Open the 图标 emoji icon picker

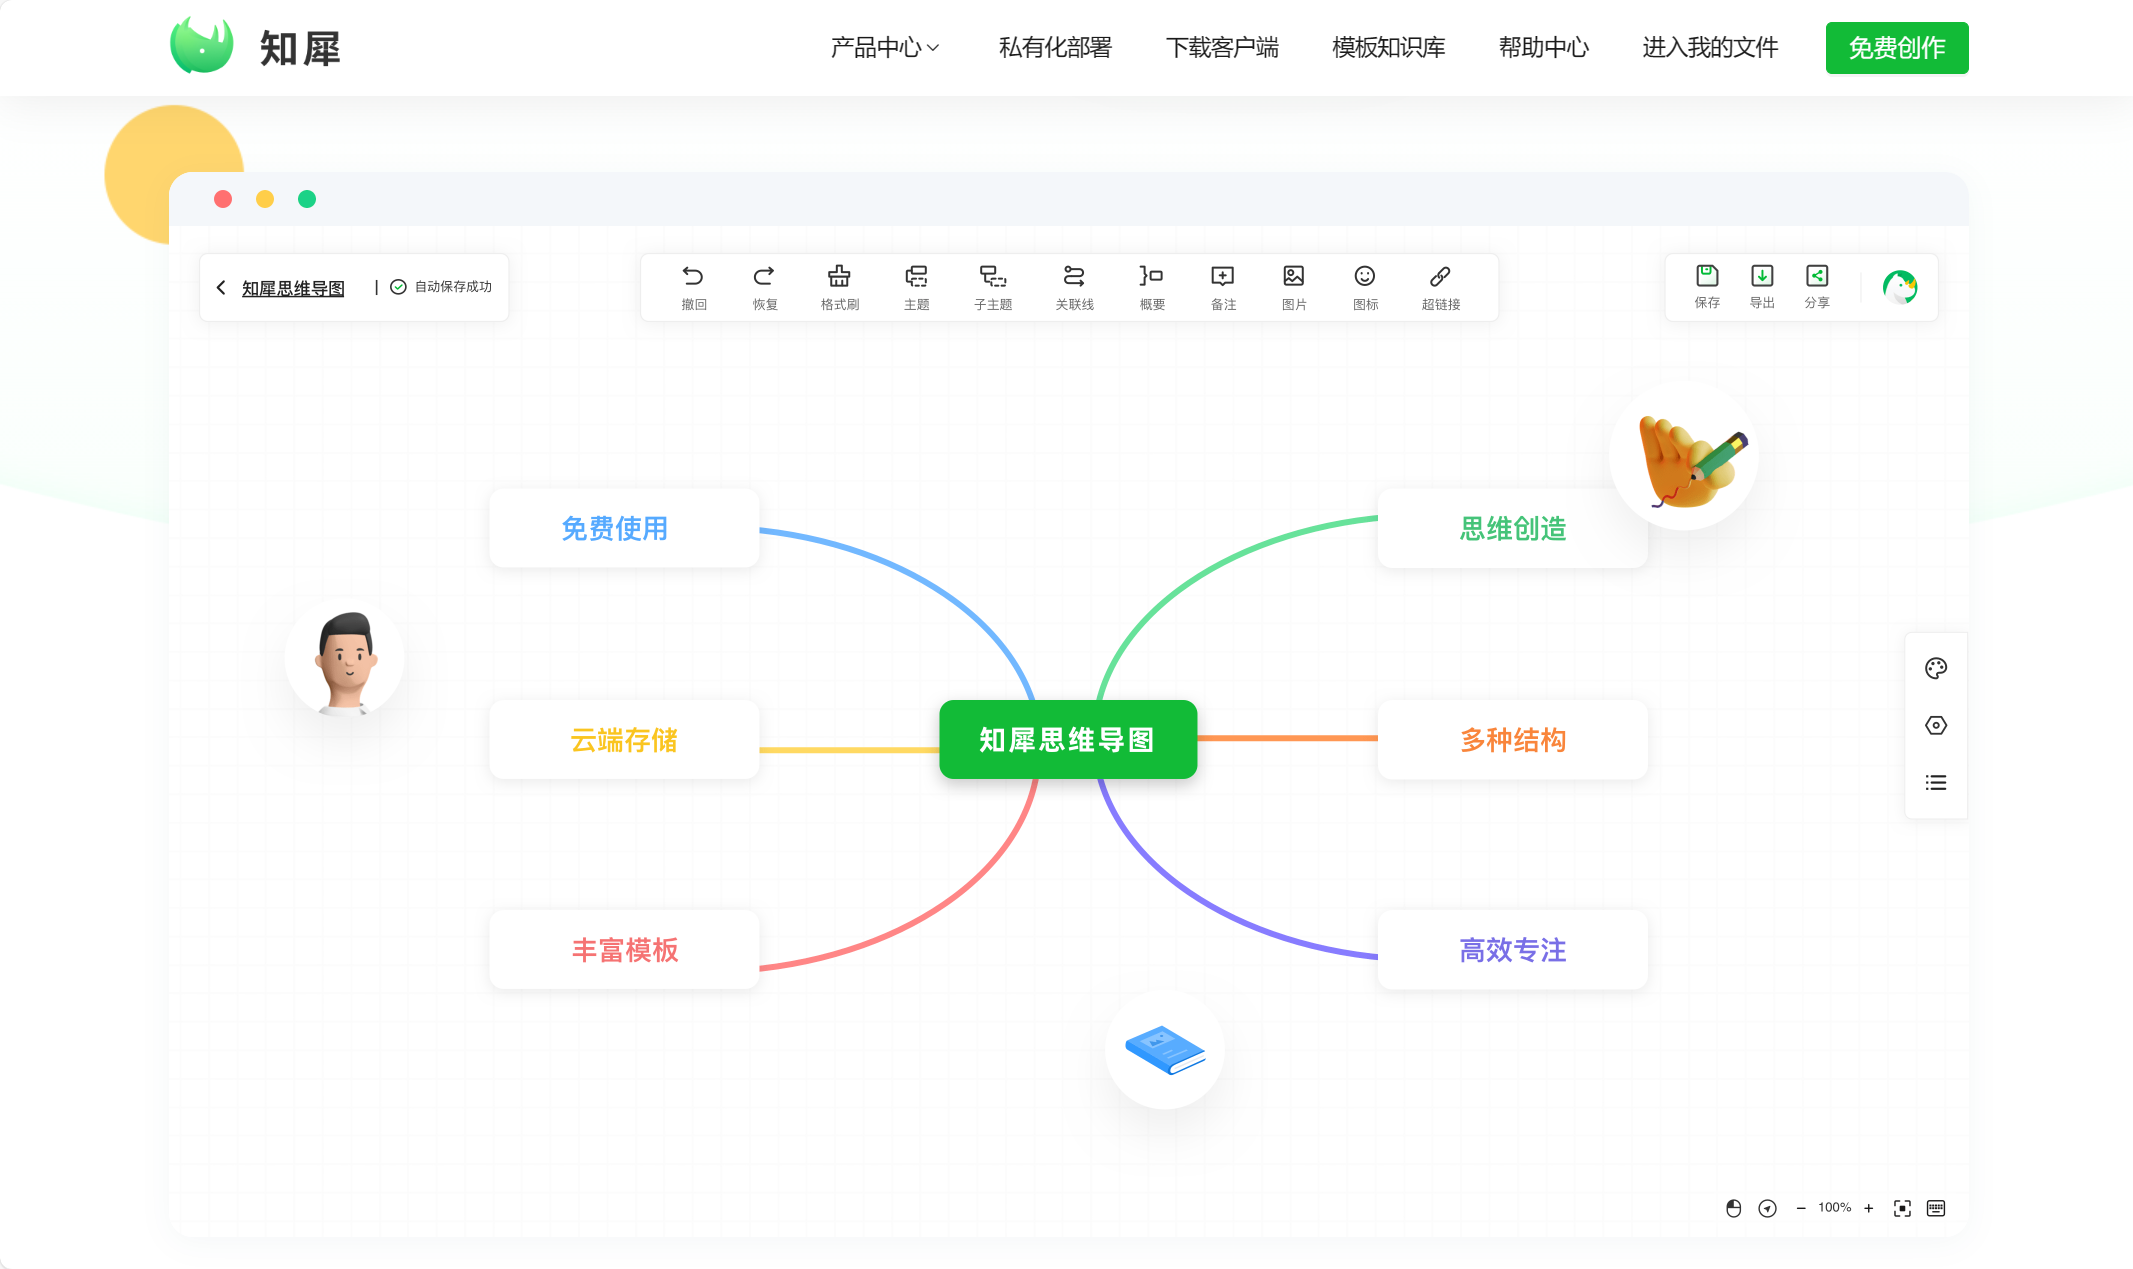[1365, 276]
